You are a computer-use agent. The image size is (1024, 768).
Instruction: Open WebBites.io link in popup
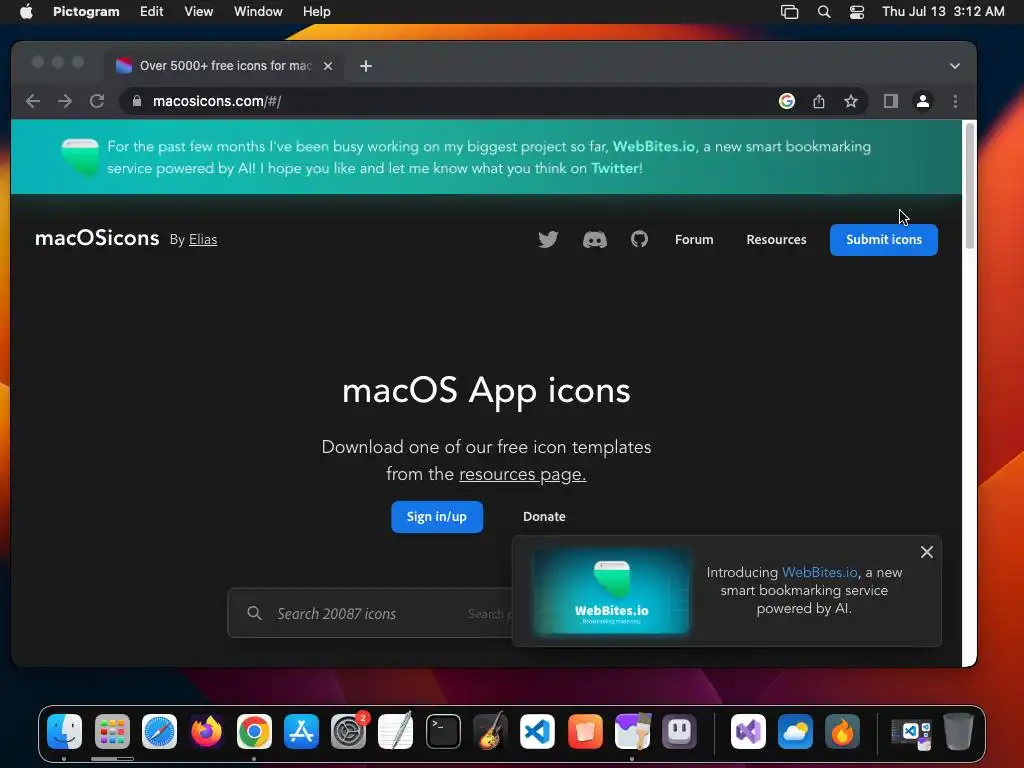coord(820,572)
